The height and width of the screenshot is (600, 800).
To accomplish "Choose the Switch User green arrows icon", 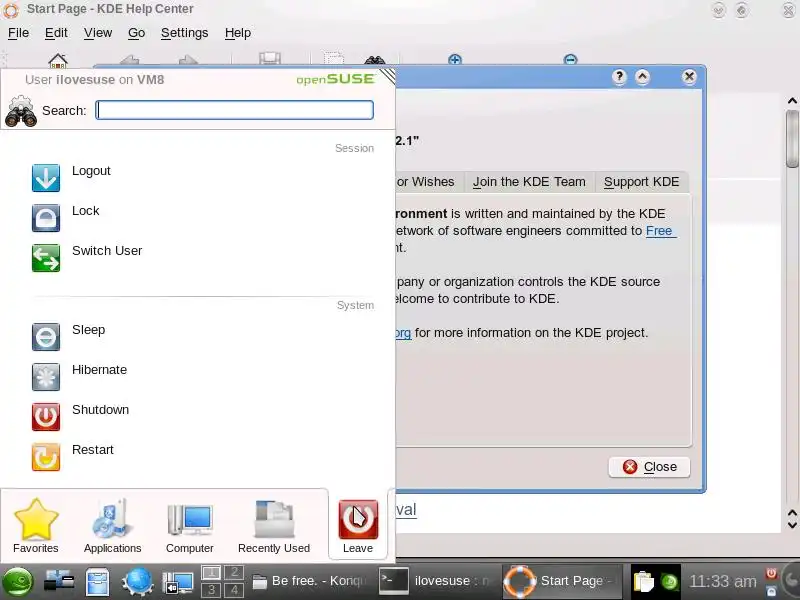I will tap(46, 258).
